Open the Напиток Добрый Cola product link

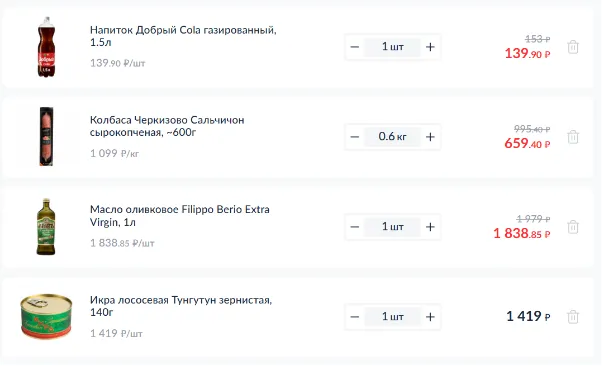(183, 36)
